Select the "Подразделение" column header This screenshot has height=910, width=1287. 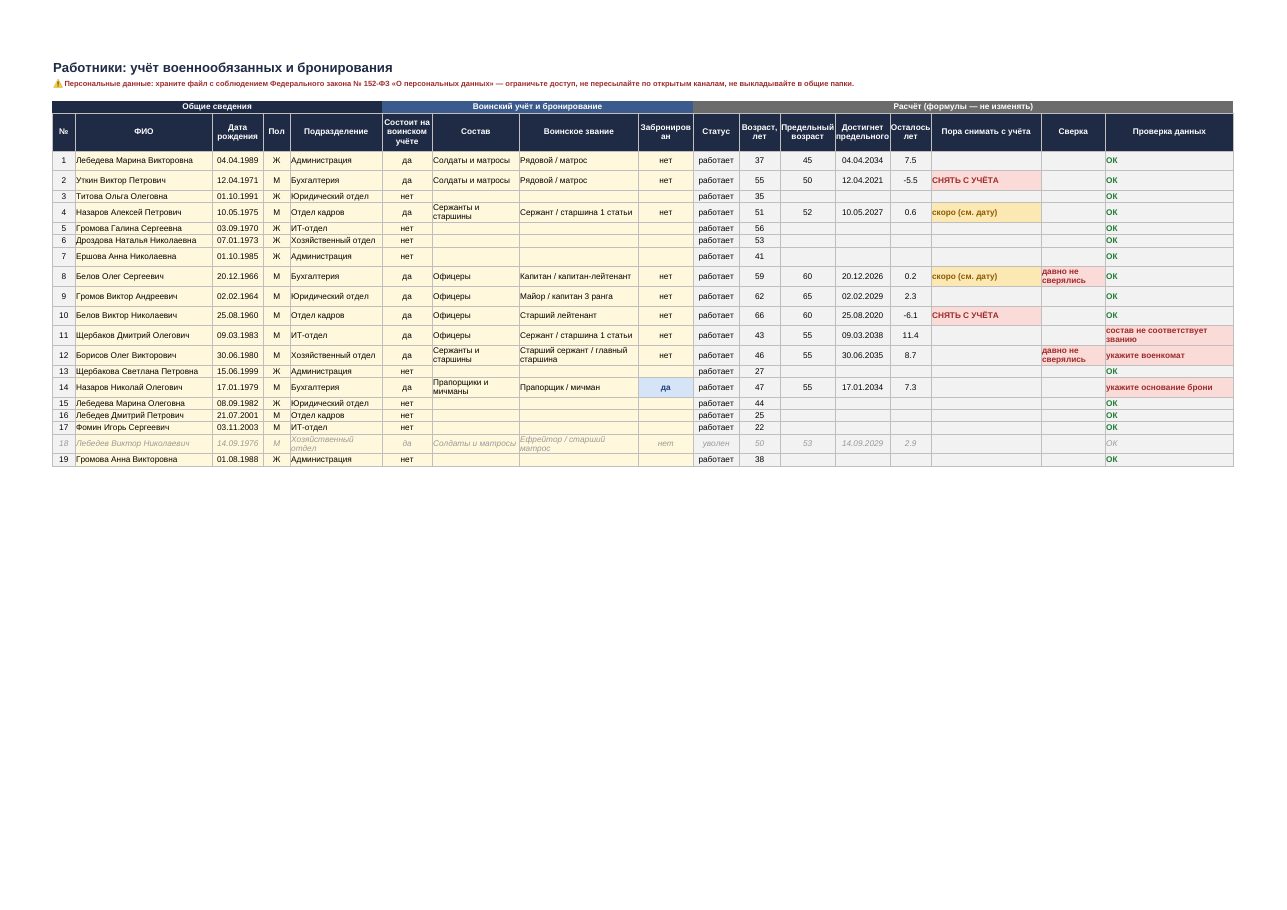click(x=336, y=132)
